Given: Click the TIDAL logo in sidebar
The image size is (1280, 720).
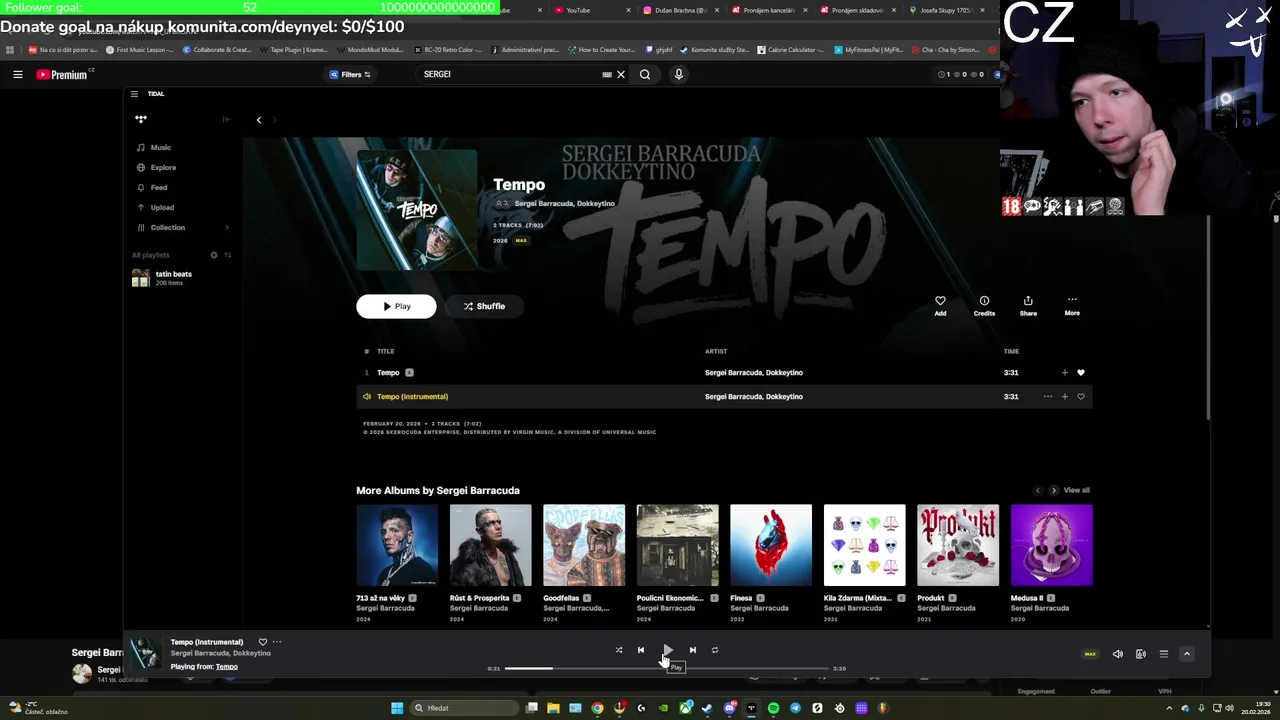Looking at the screenshot, I should tap(141, 119).
